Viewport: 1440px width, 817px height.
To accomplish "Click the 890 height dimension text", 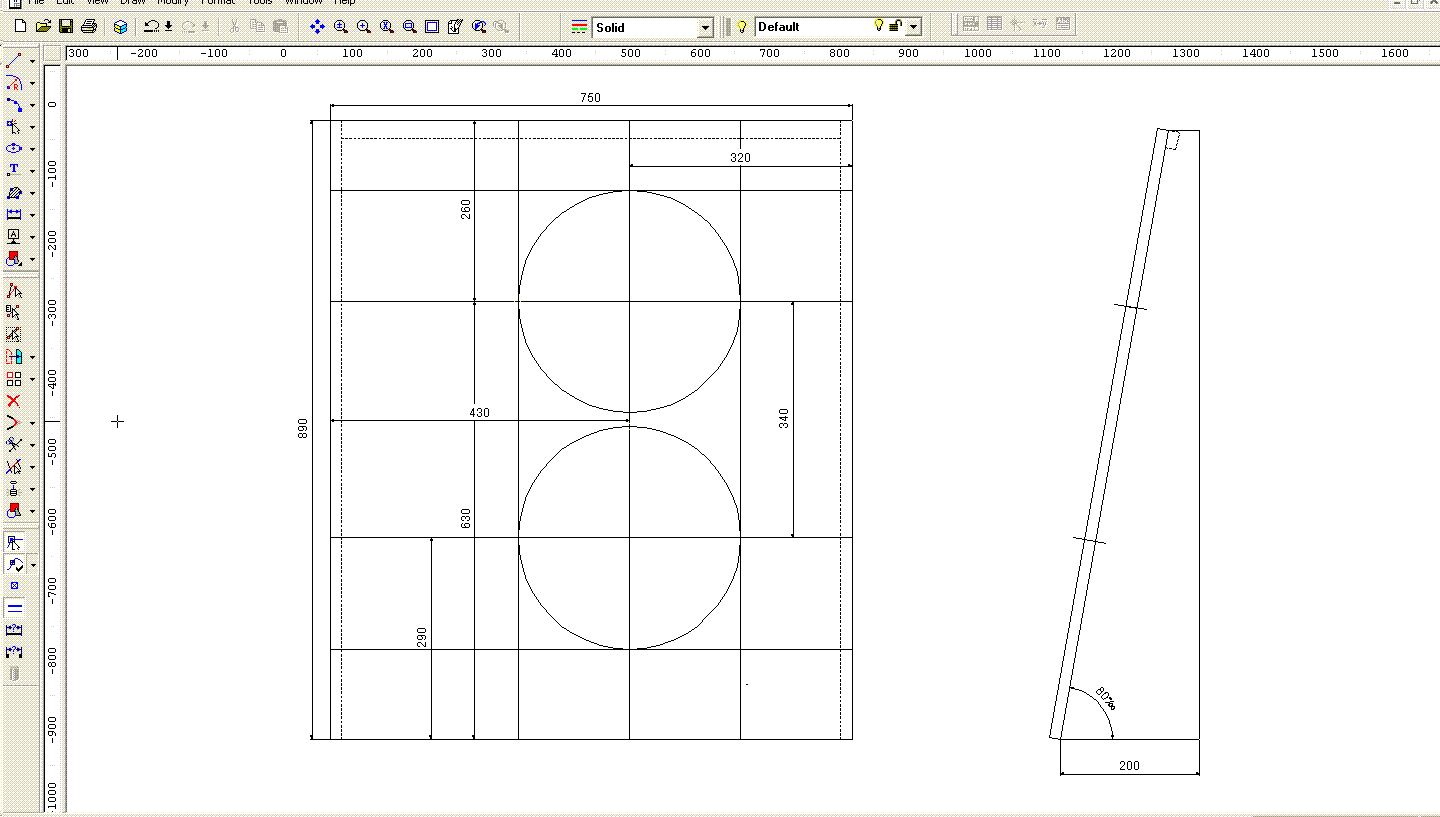I will pos(304,428).
